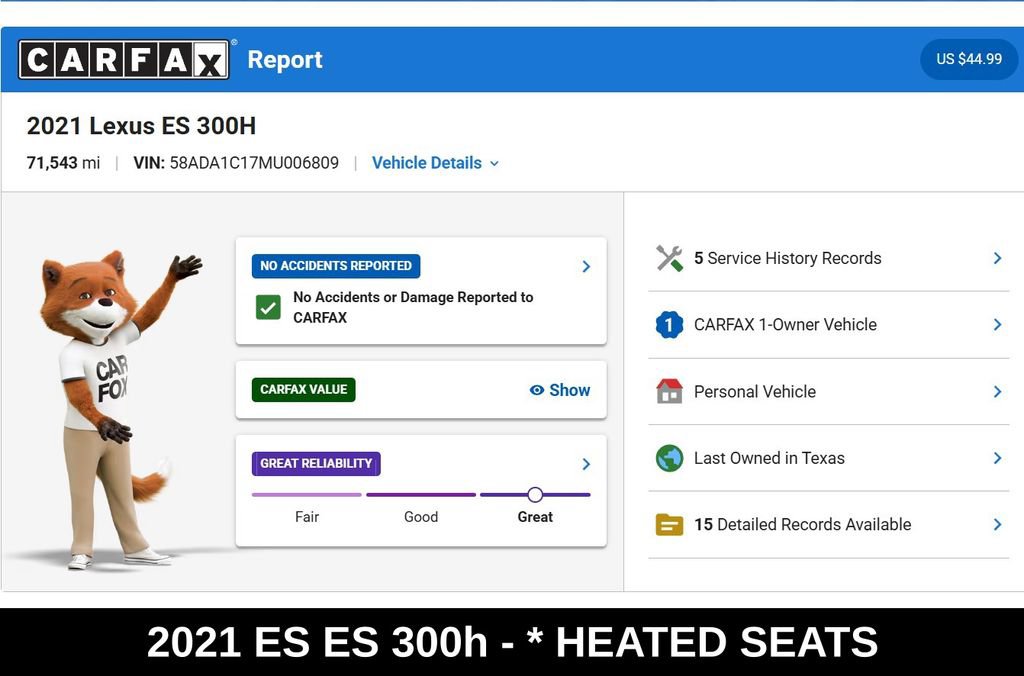1024x676 pixels.
Task: Click the 71,543 mi mileage text
Action: [63, 163]
